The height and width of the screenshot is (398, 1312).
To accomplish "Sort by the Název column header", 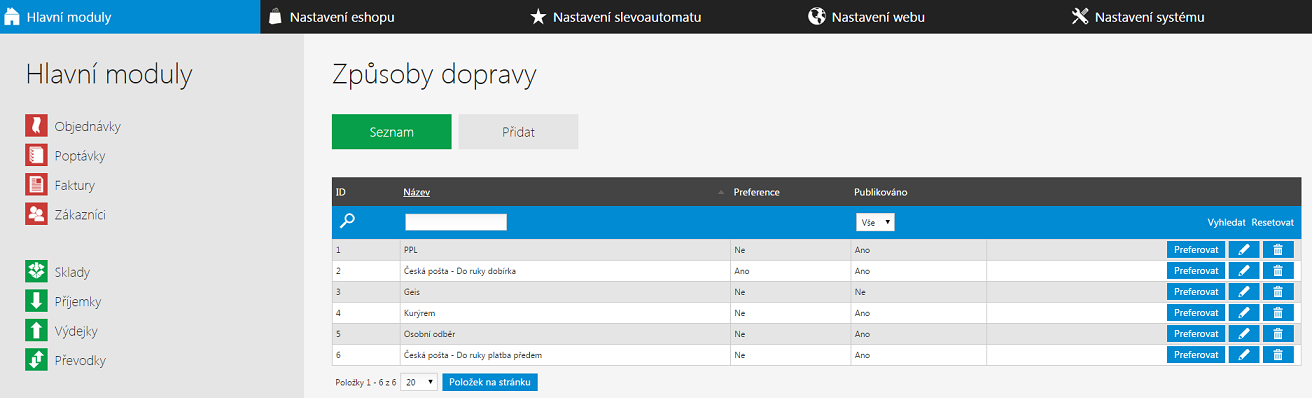I will [416, 191].
